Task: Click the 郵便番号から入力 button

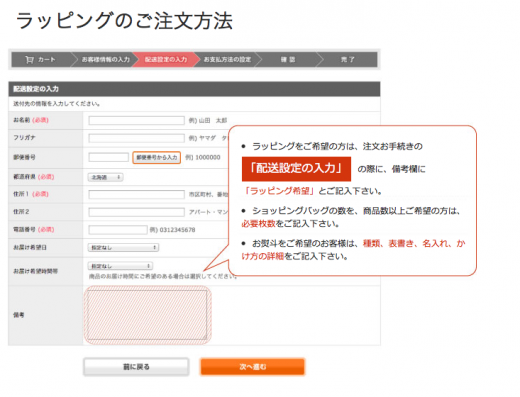Action: click(x=157, y=157)
